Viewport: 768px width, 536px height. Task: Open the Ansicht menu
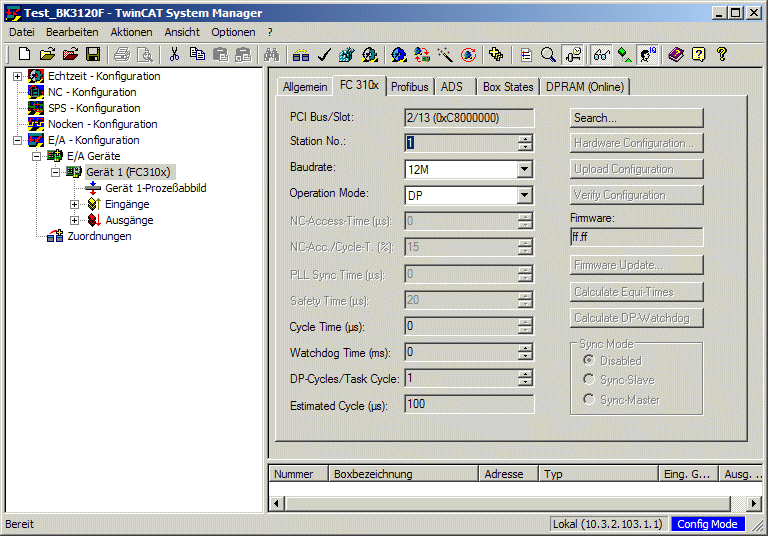[182, 32]
